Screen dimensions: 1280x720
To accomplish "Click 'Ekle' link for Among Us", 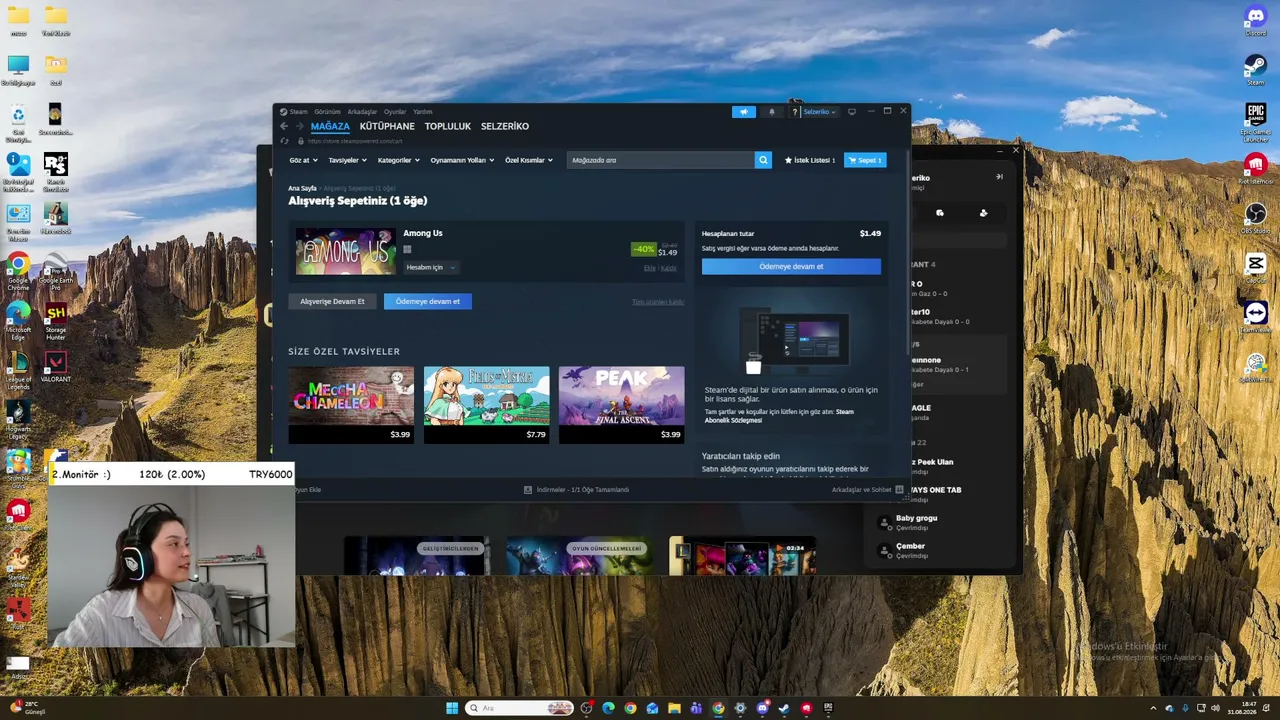I will tap(650, 268).
